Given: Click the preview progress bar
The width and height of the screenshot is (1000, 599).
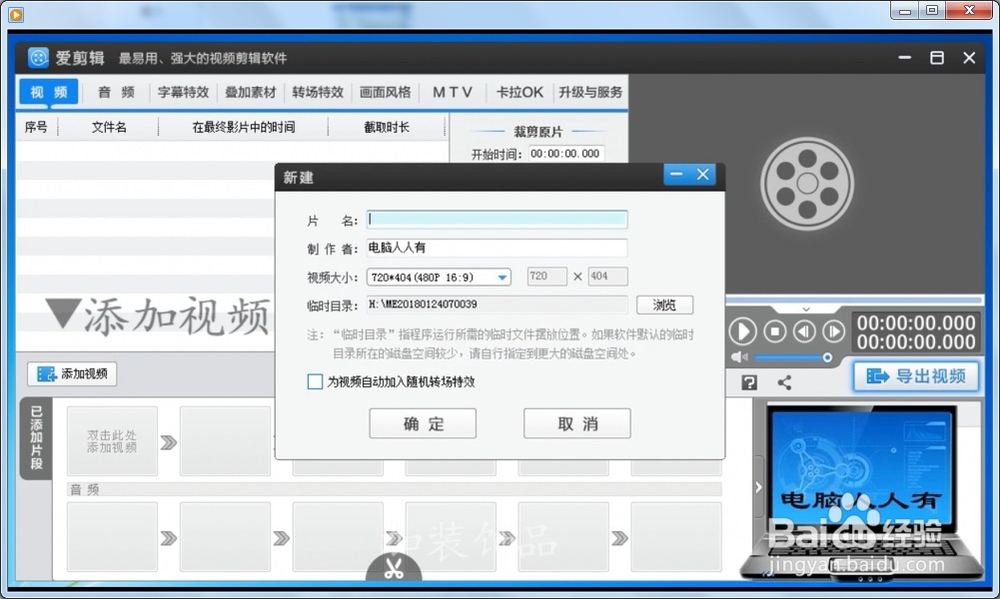Looking at the screenshot, I should coord(855,299).
